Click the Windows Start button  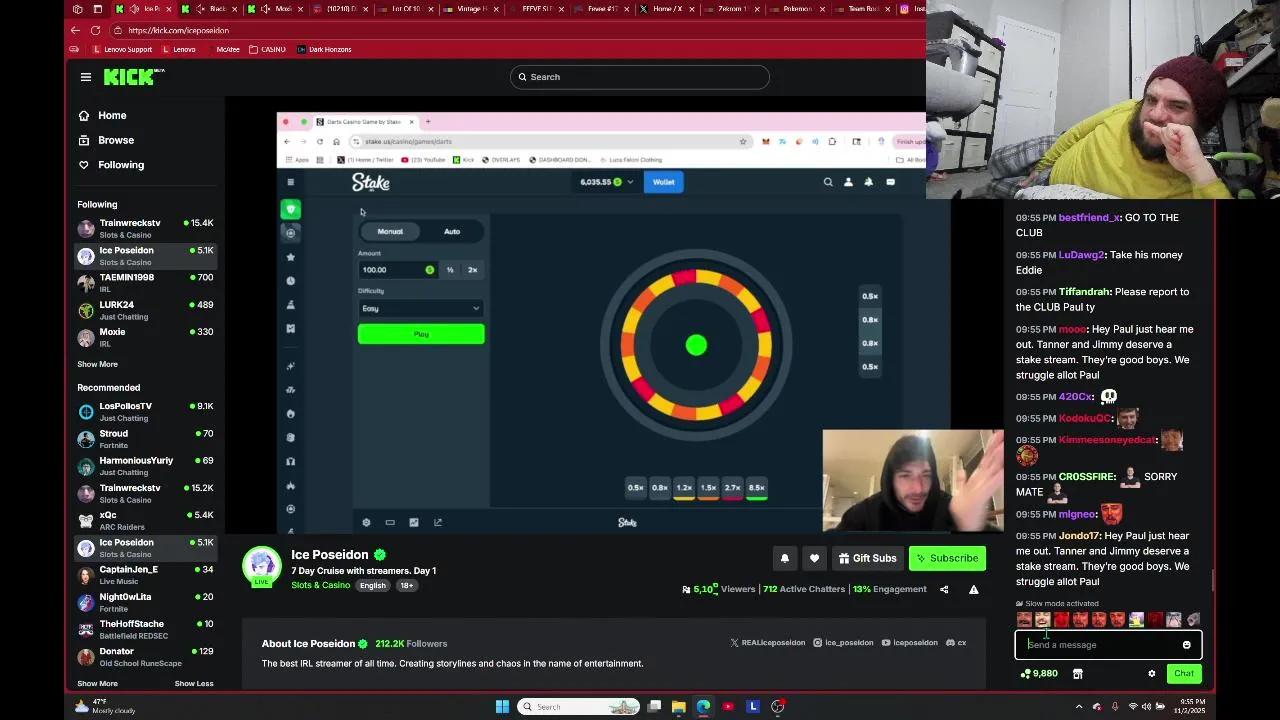pos(502,707)
